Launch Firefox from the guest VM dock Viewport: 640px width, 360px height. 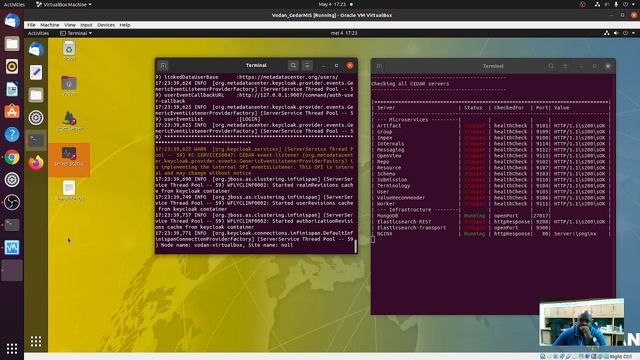(x=36, y=162)
